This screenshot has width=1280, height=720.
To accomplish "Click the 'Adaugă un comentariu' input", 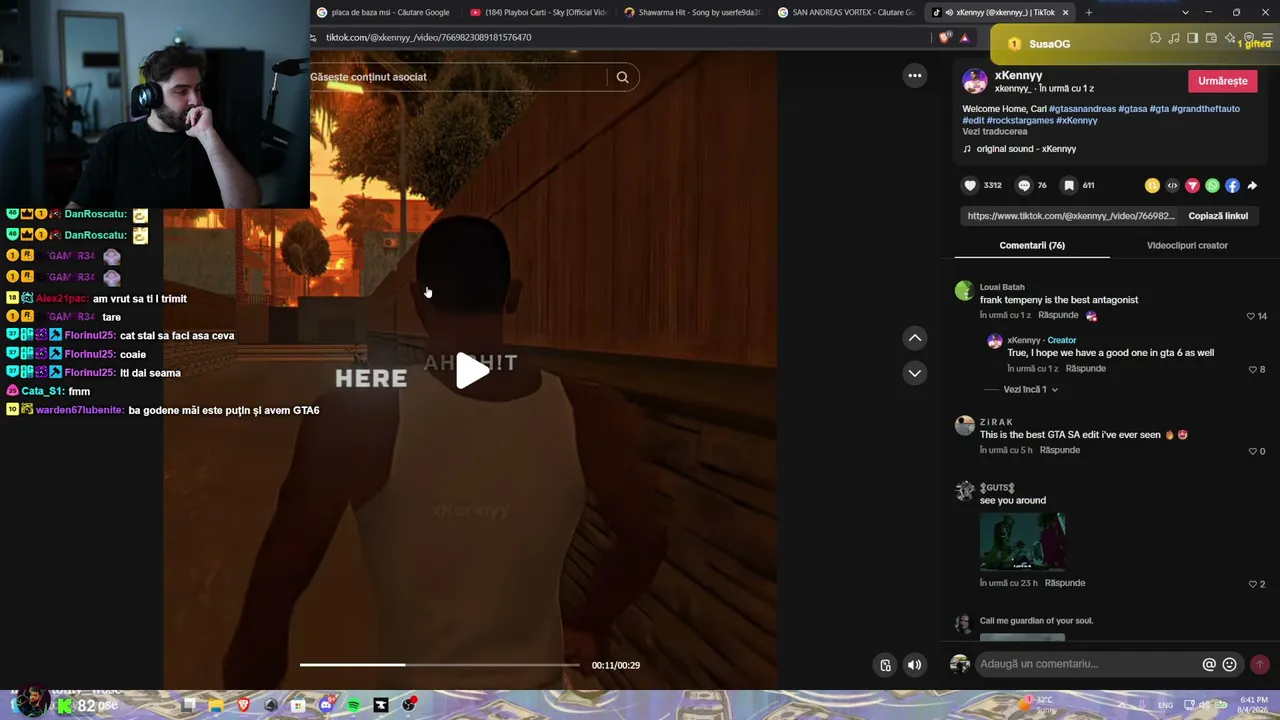I will tap(1088, 664).
